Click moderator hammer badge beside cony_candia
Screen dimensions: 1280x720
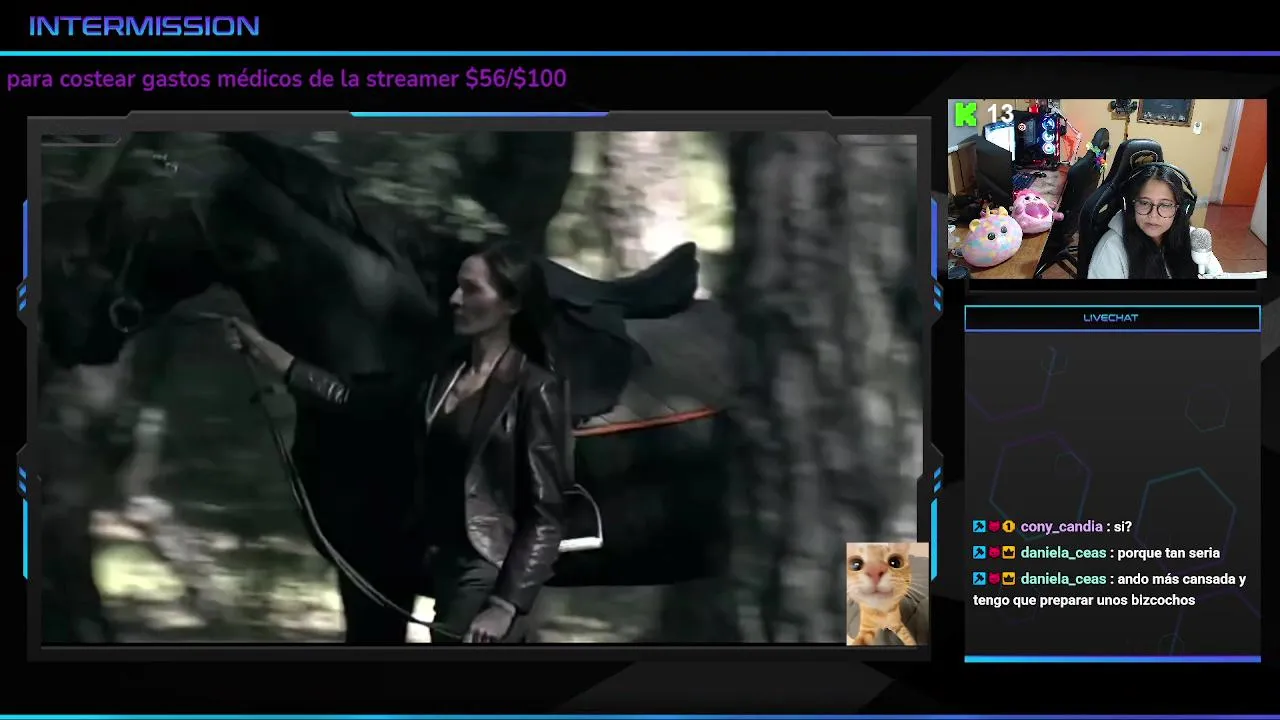979,527
